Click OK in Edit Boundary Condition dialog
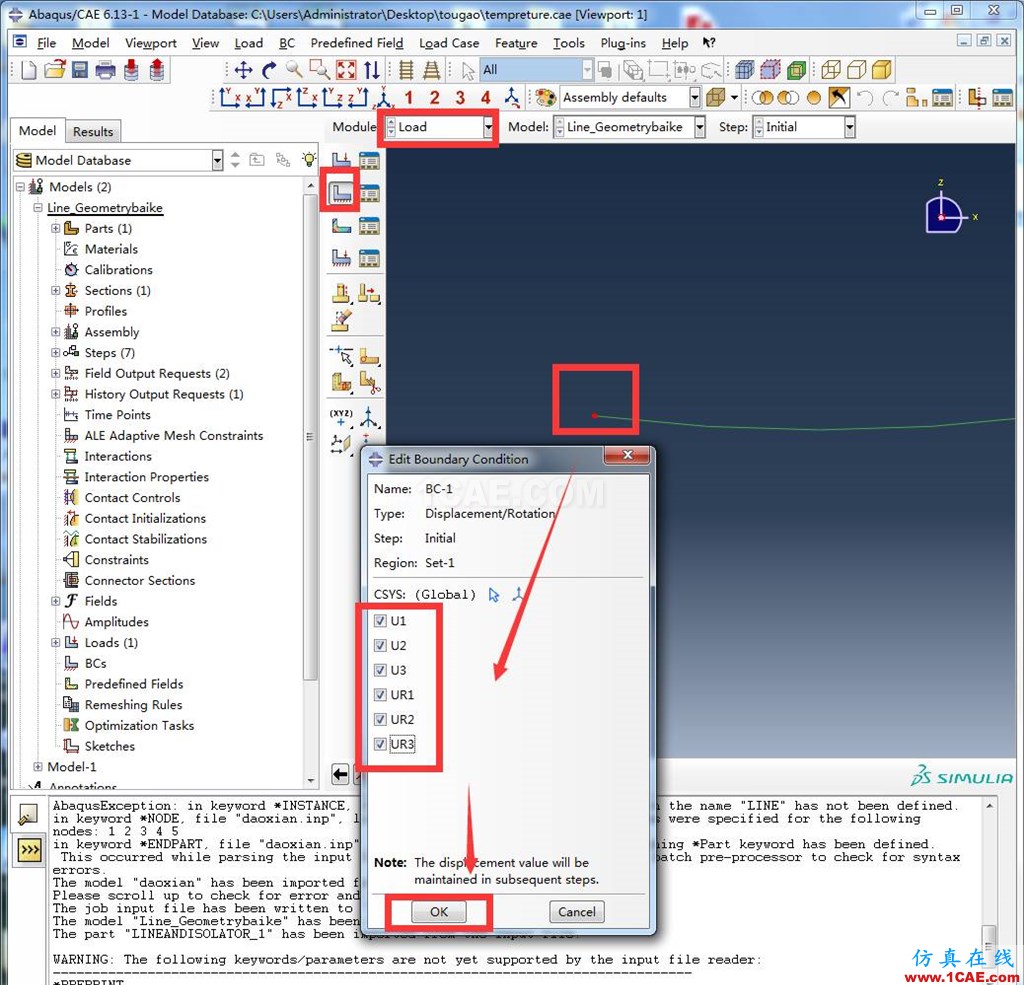Viewport: 1024px width, 985px height. pos(439,912)
